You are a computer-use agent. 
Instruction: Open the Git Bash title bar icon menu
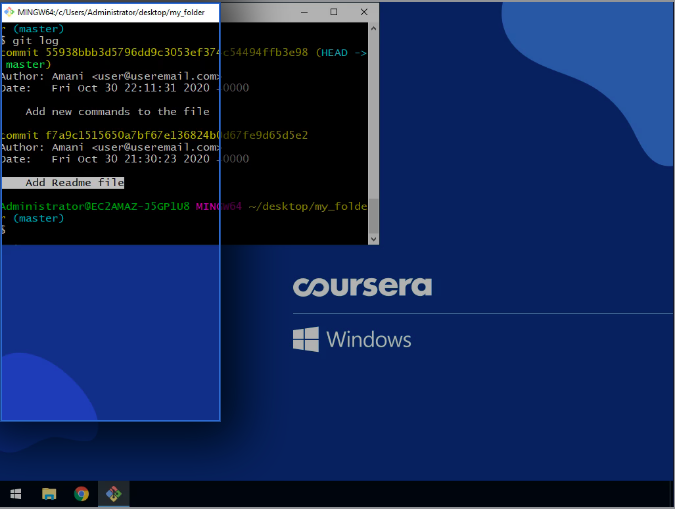pyautogui.click(x=9, y=12)
